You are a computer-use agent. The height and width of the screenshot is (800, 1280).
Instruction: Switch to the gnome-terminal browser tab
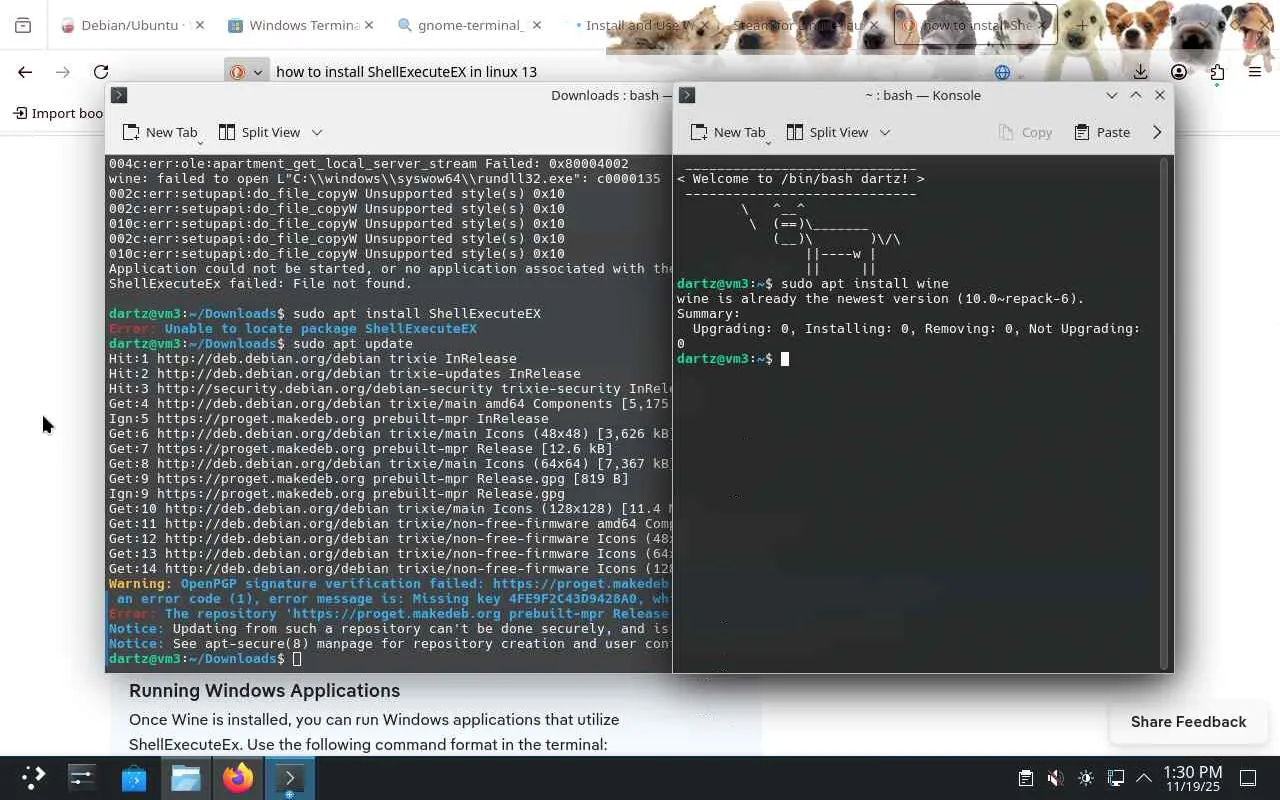coord(469,26)
